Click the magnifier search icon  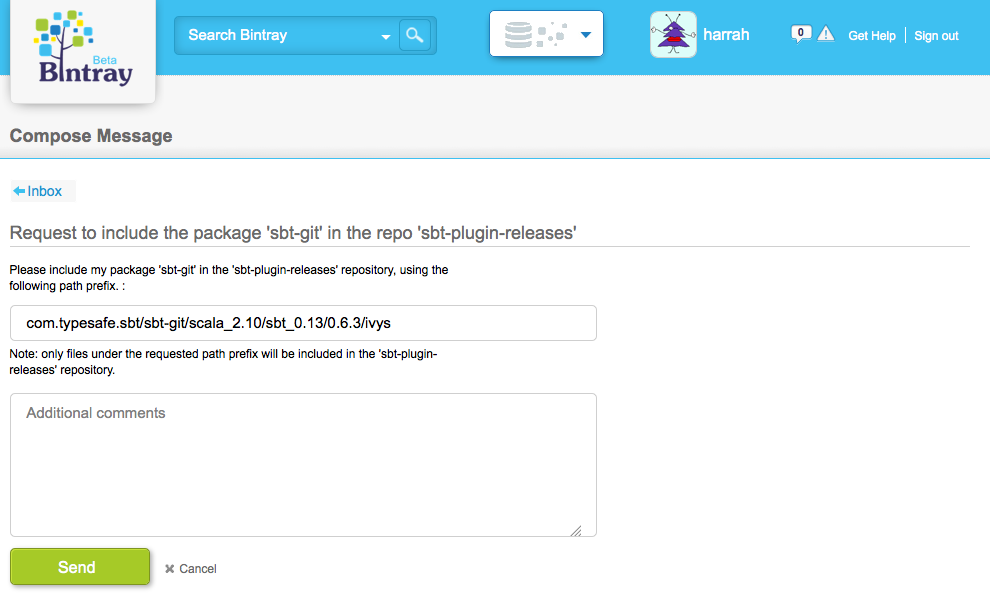(x=414, y=36)
